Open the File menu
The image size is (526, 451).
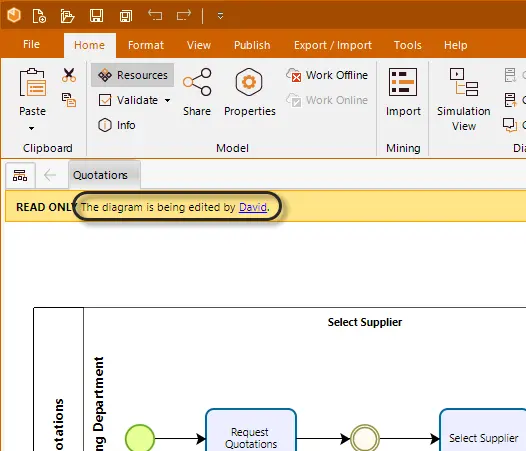pos(31,44)
